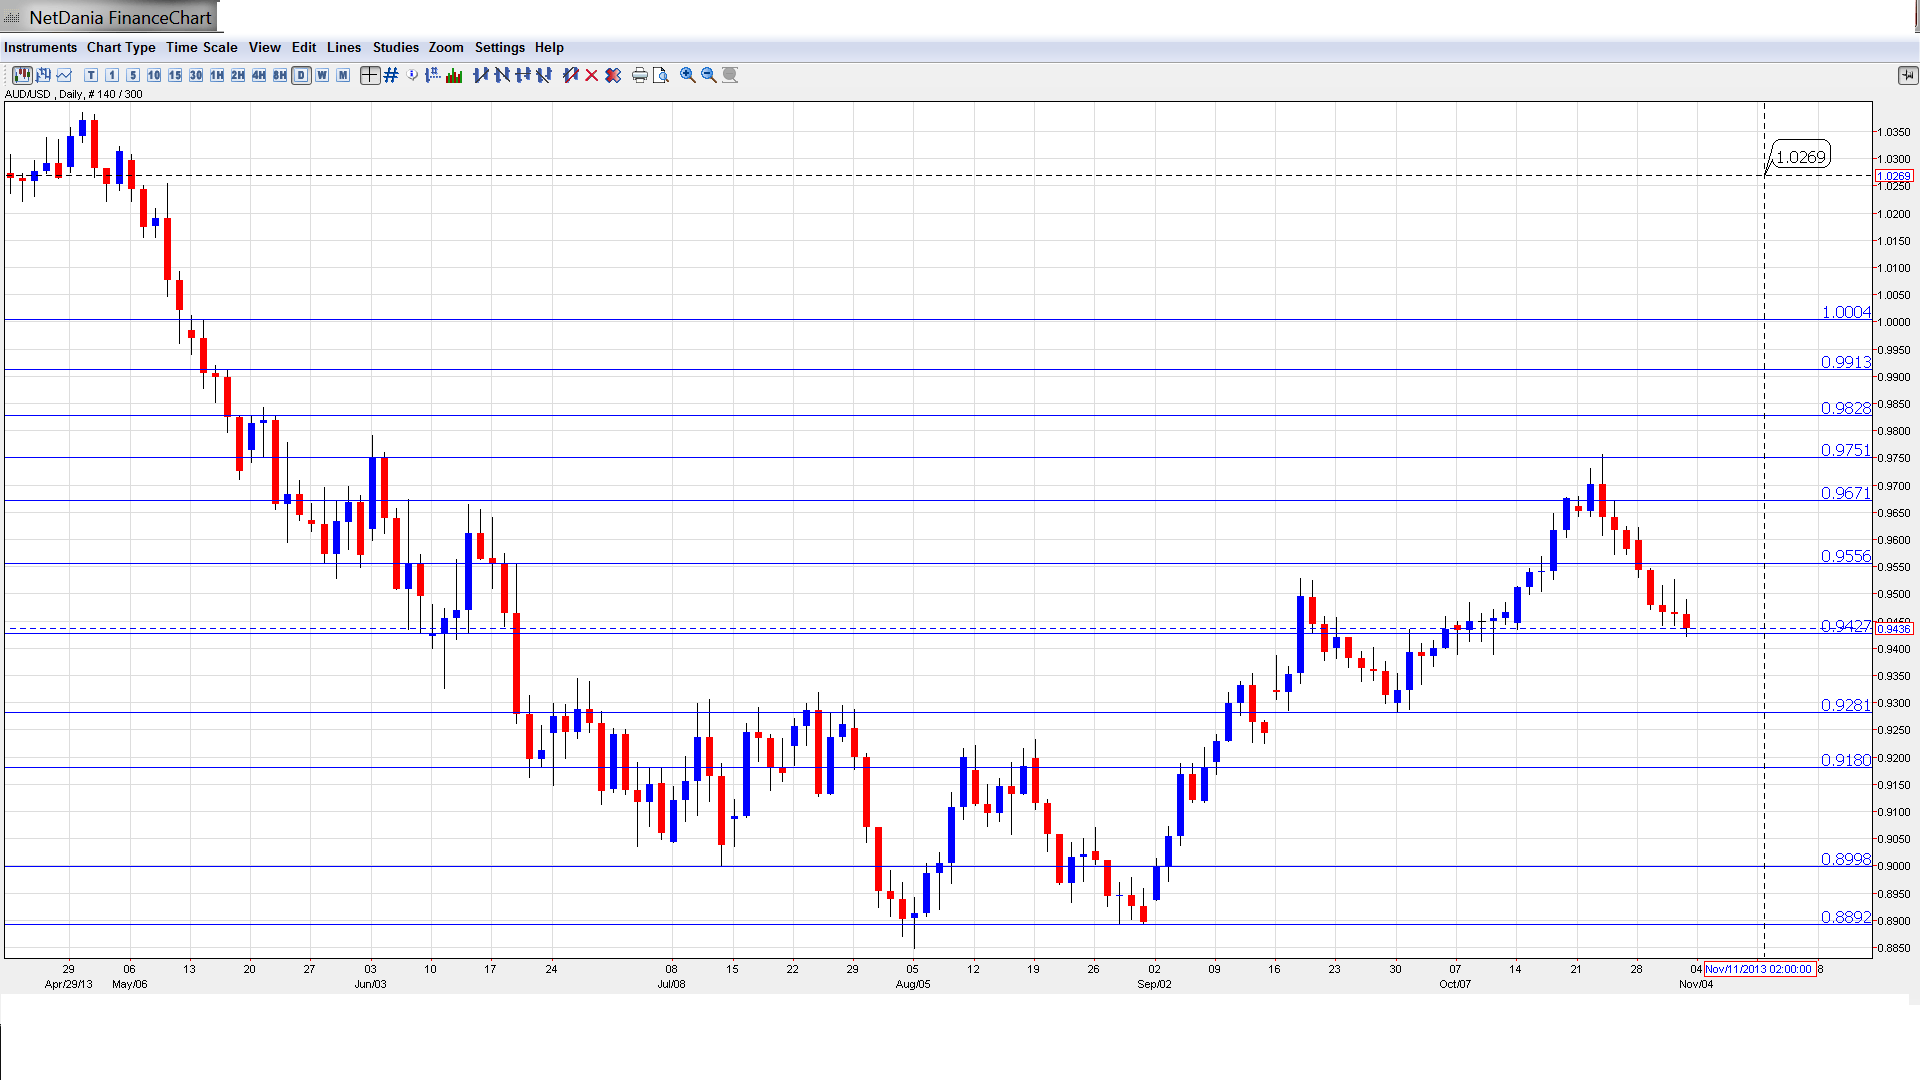Viewport: 1920px width, 1080px height.
Task: Click the red X delete line icon
Action: point(592,75)
